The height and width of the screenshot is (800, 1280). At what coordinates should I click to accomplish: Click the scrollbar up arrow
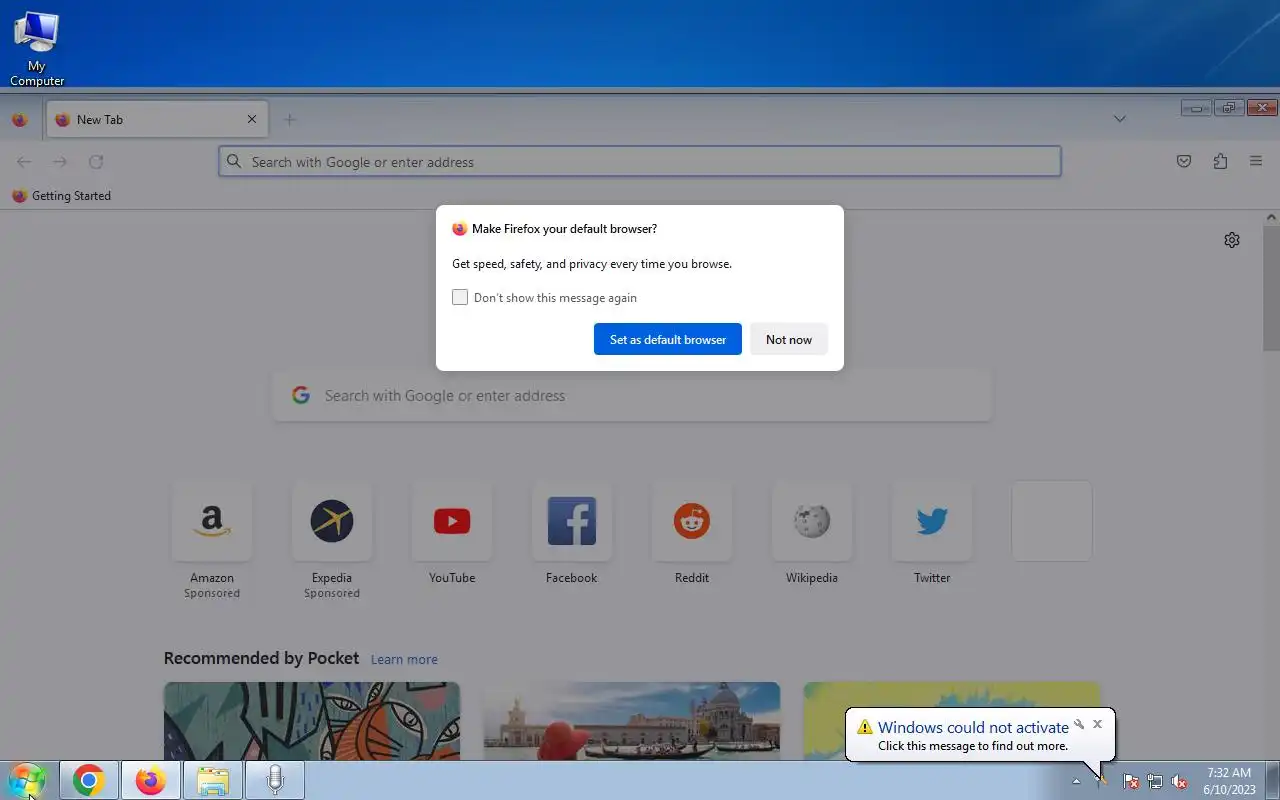[1271, 217]
